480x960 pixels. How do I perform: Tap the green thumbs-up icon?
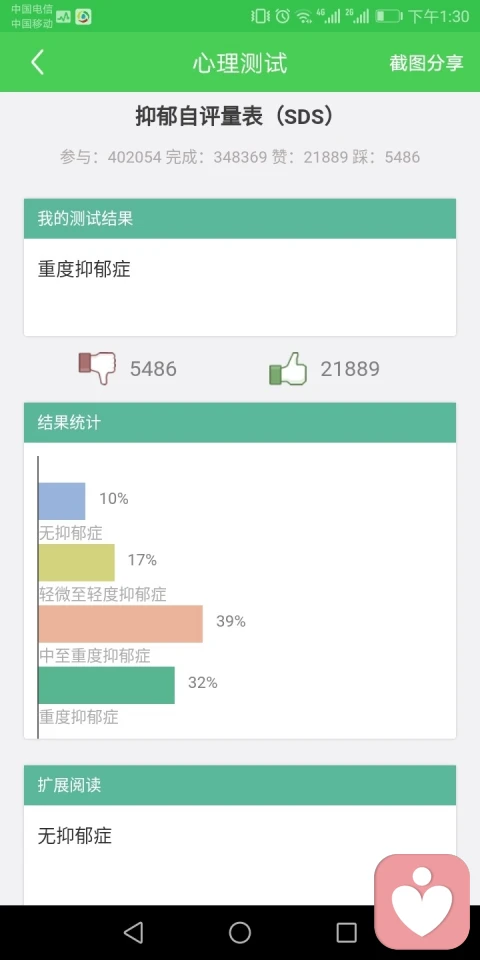click(288, 369)
